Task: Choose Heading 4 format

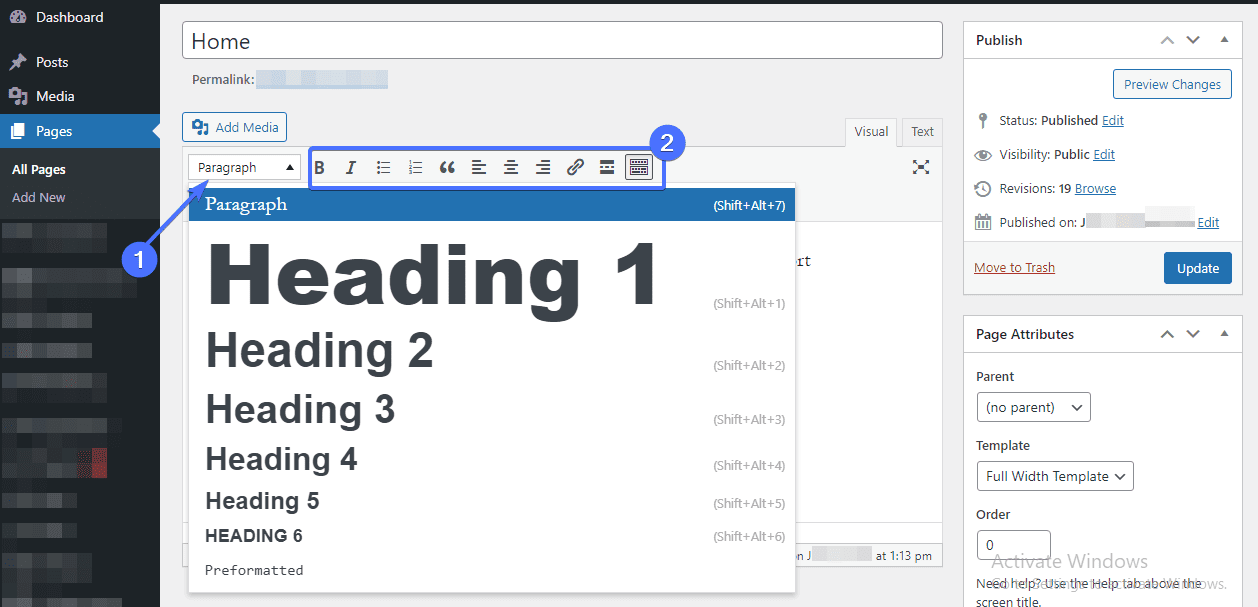Action: point(492,459)
